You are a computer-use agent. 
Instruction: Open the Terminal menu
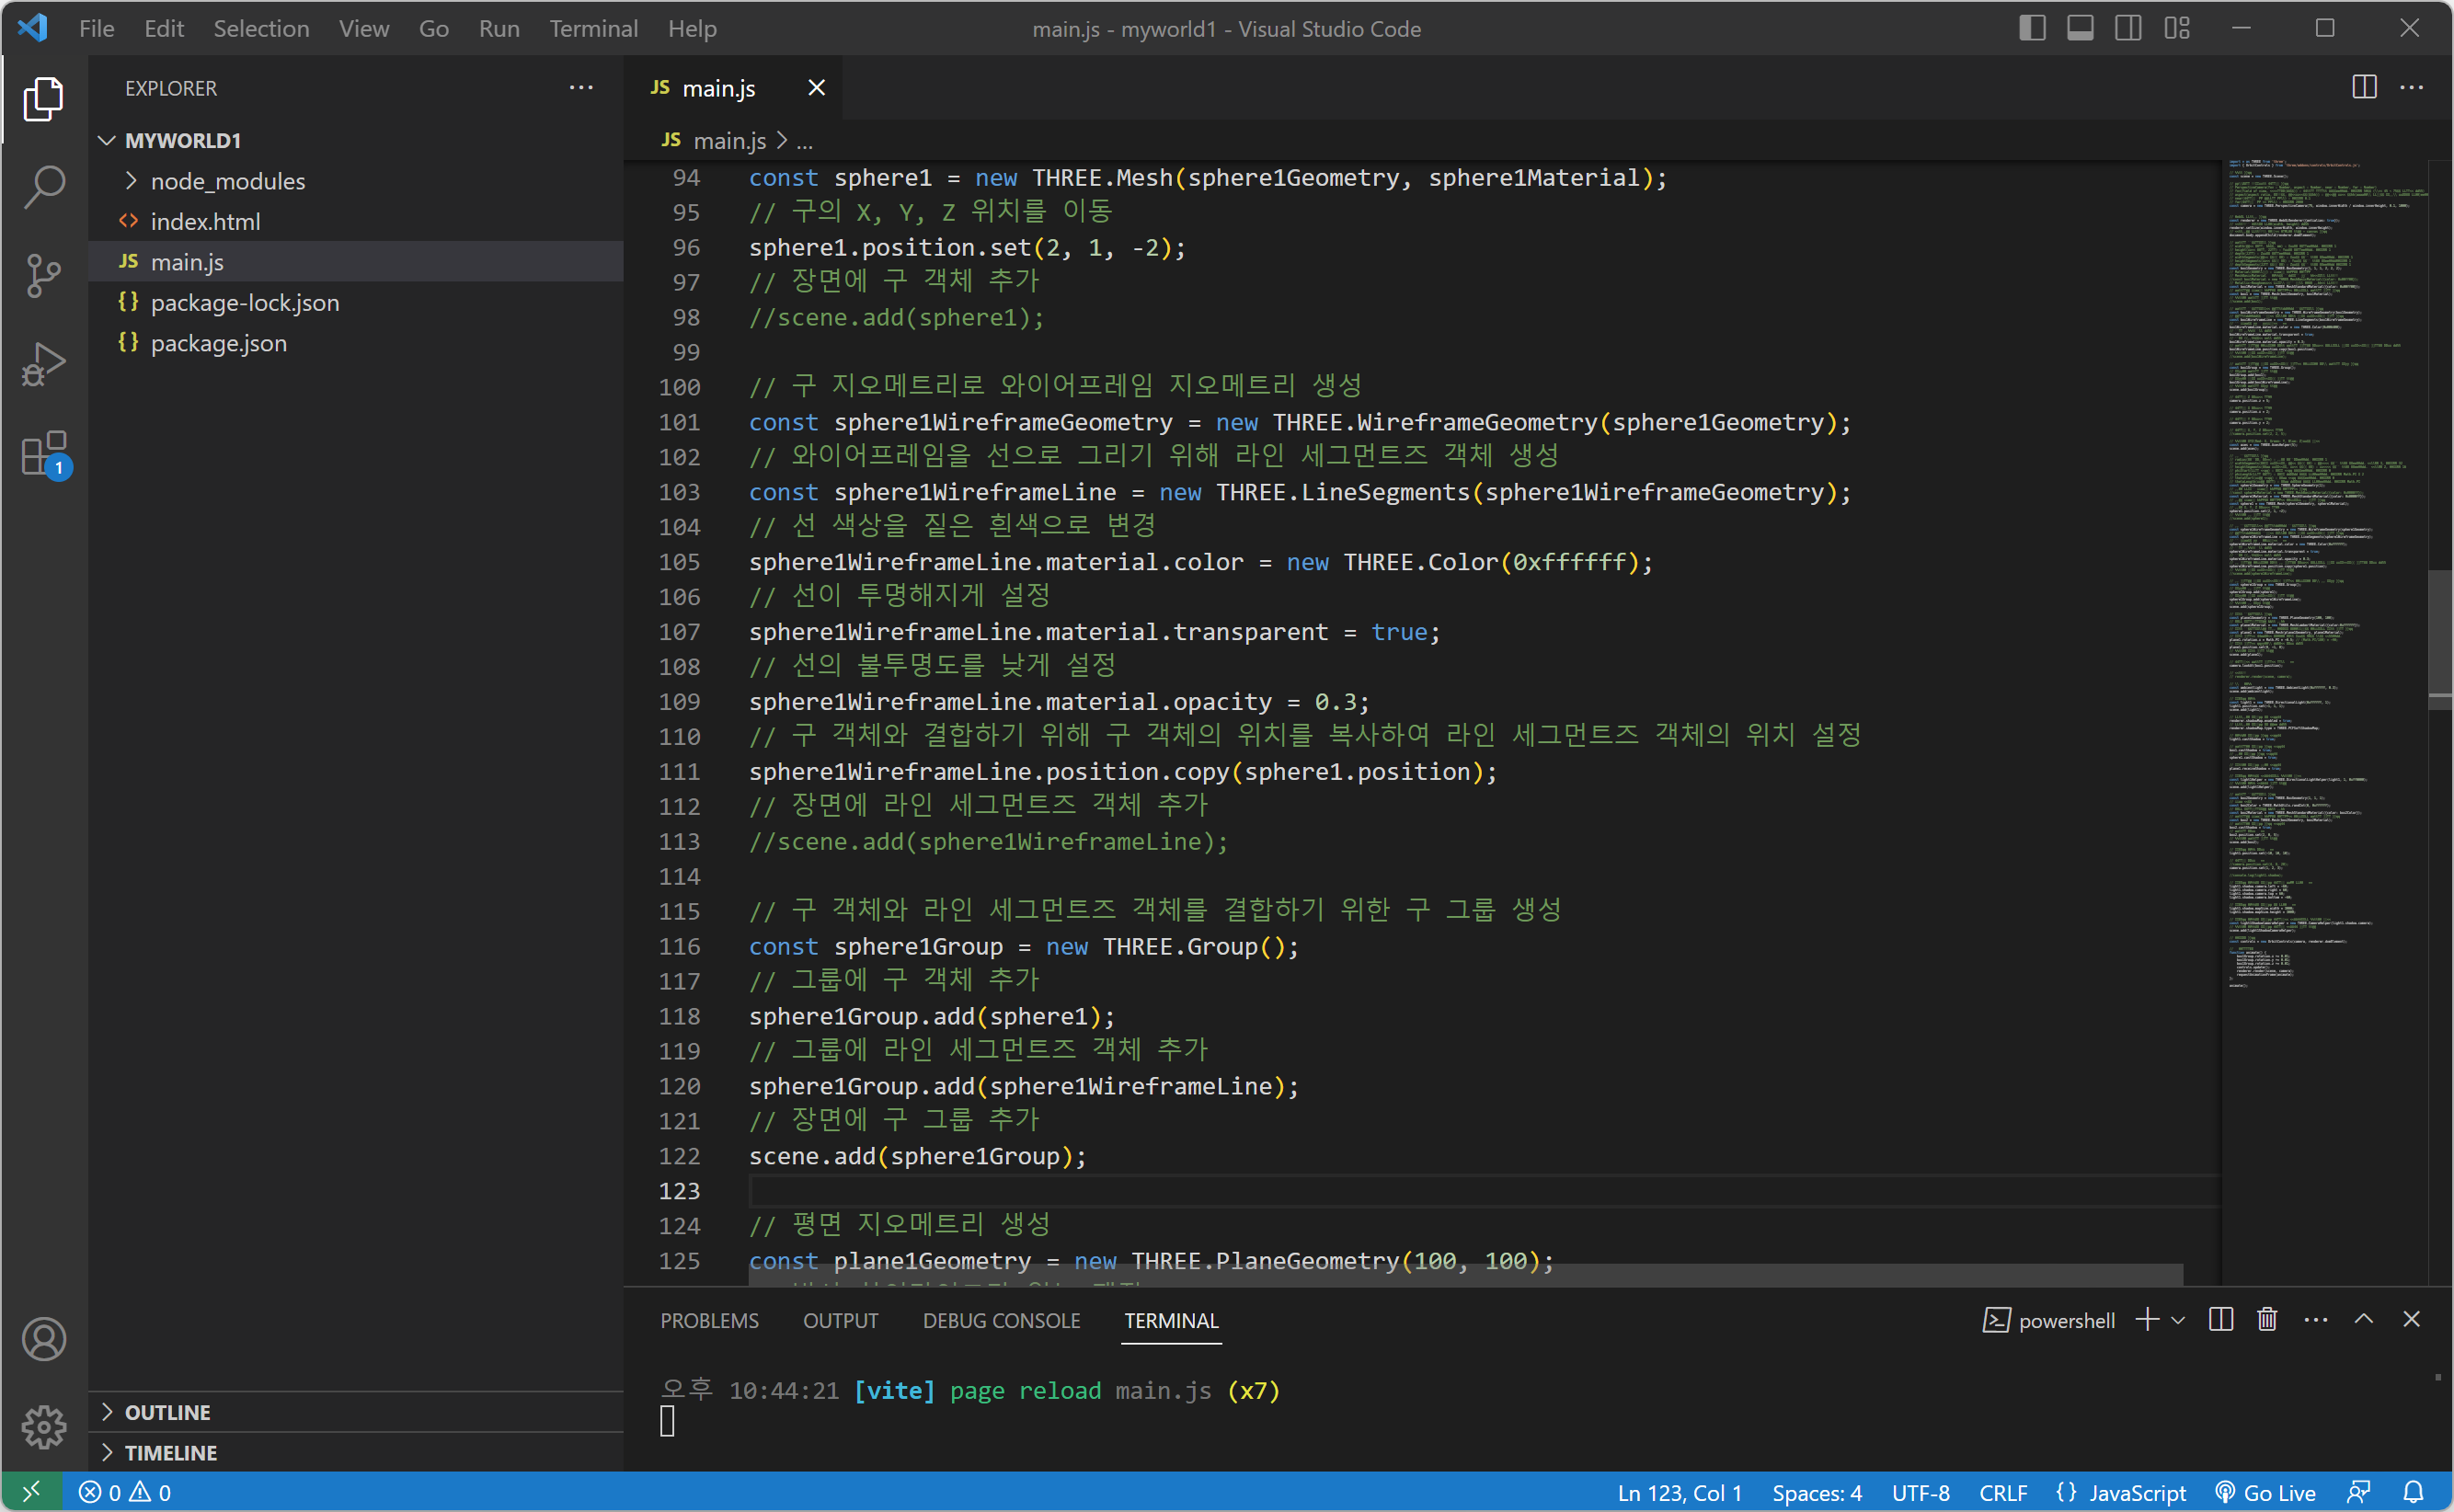click(x=593, y=28)
